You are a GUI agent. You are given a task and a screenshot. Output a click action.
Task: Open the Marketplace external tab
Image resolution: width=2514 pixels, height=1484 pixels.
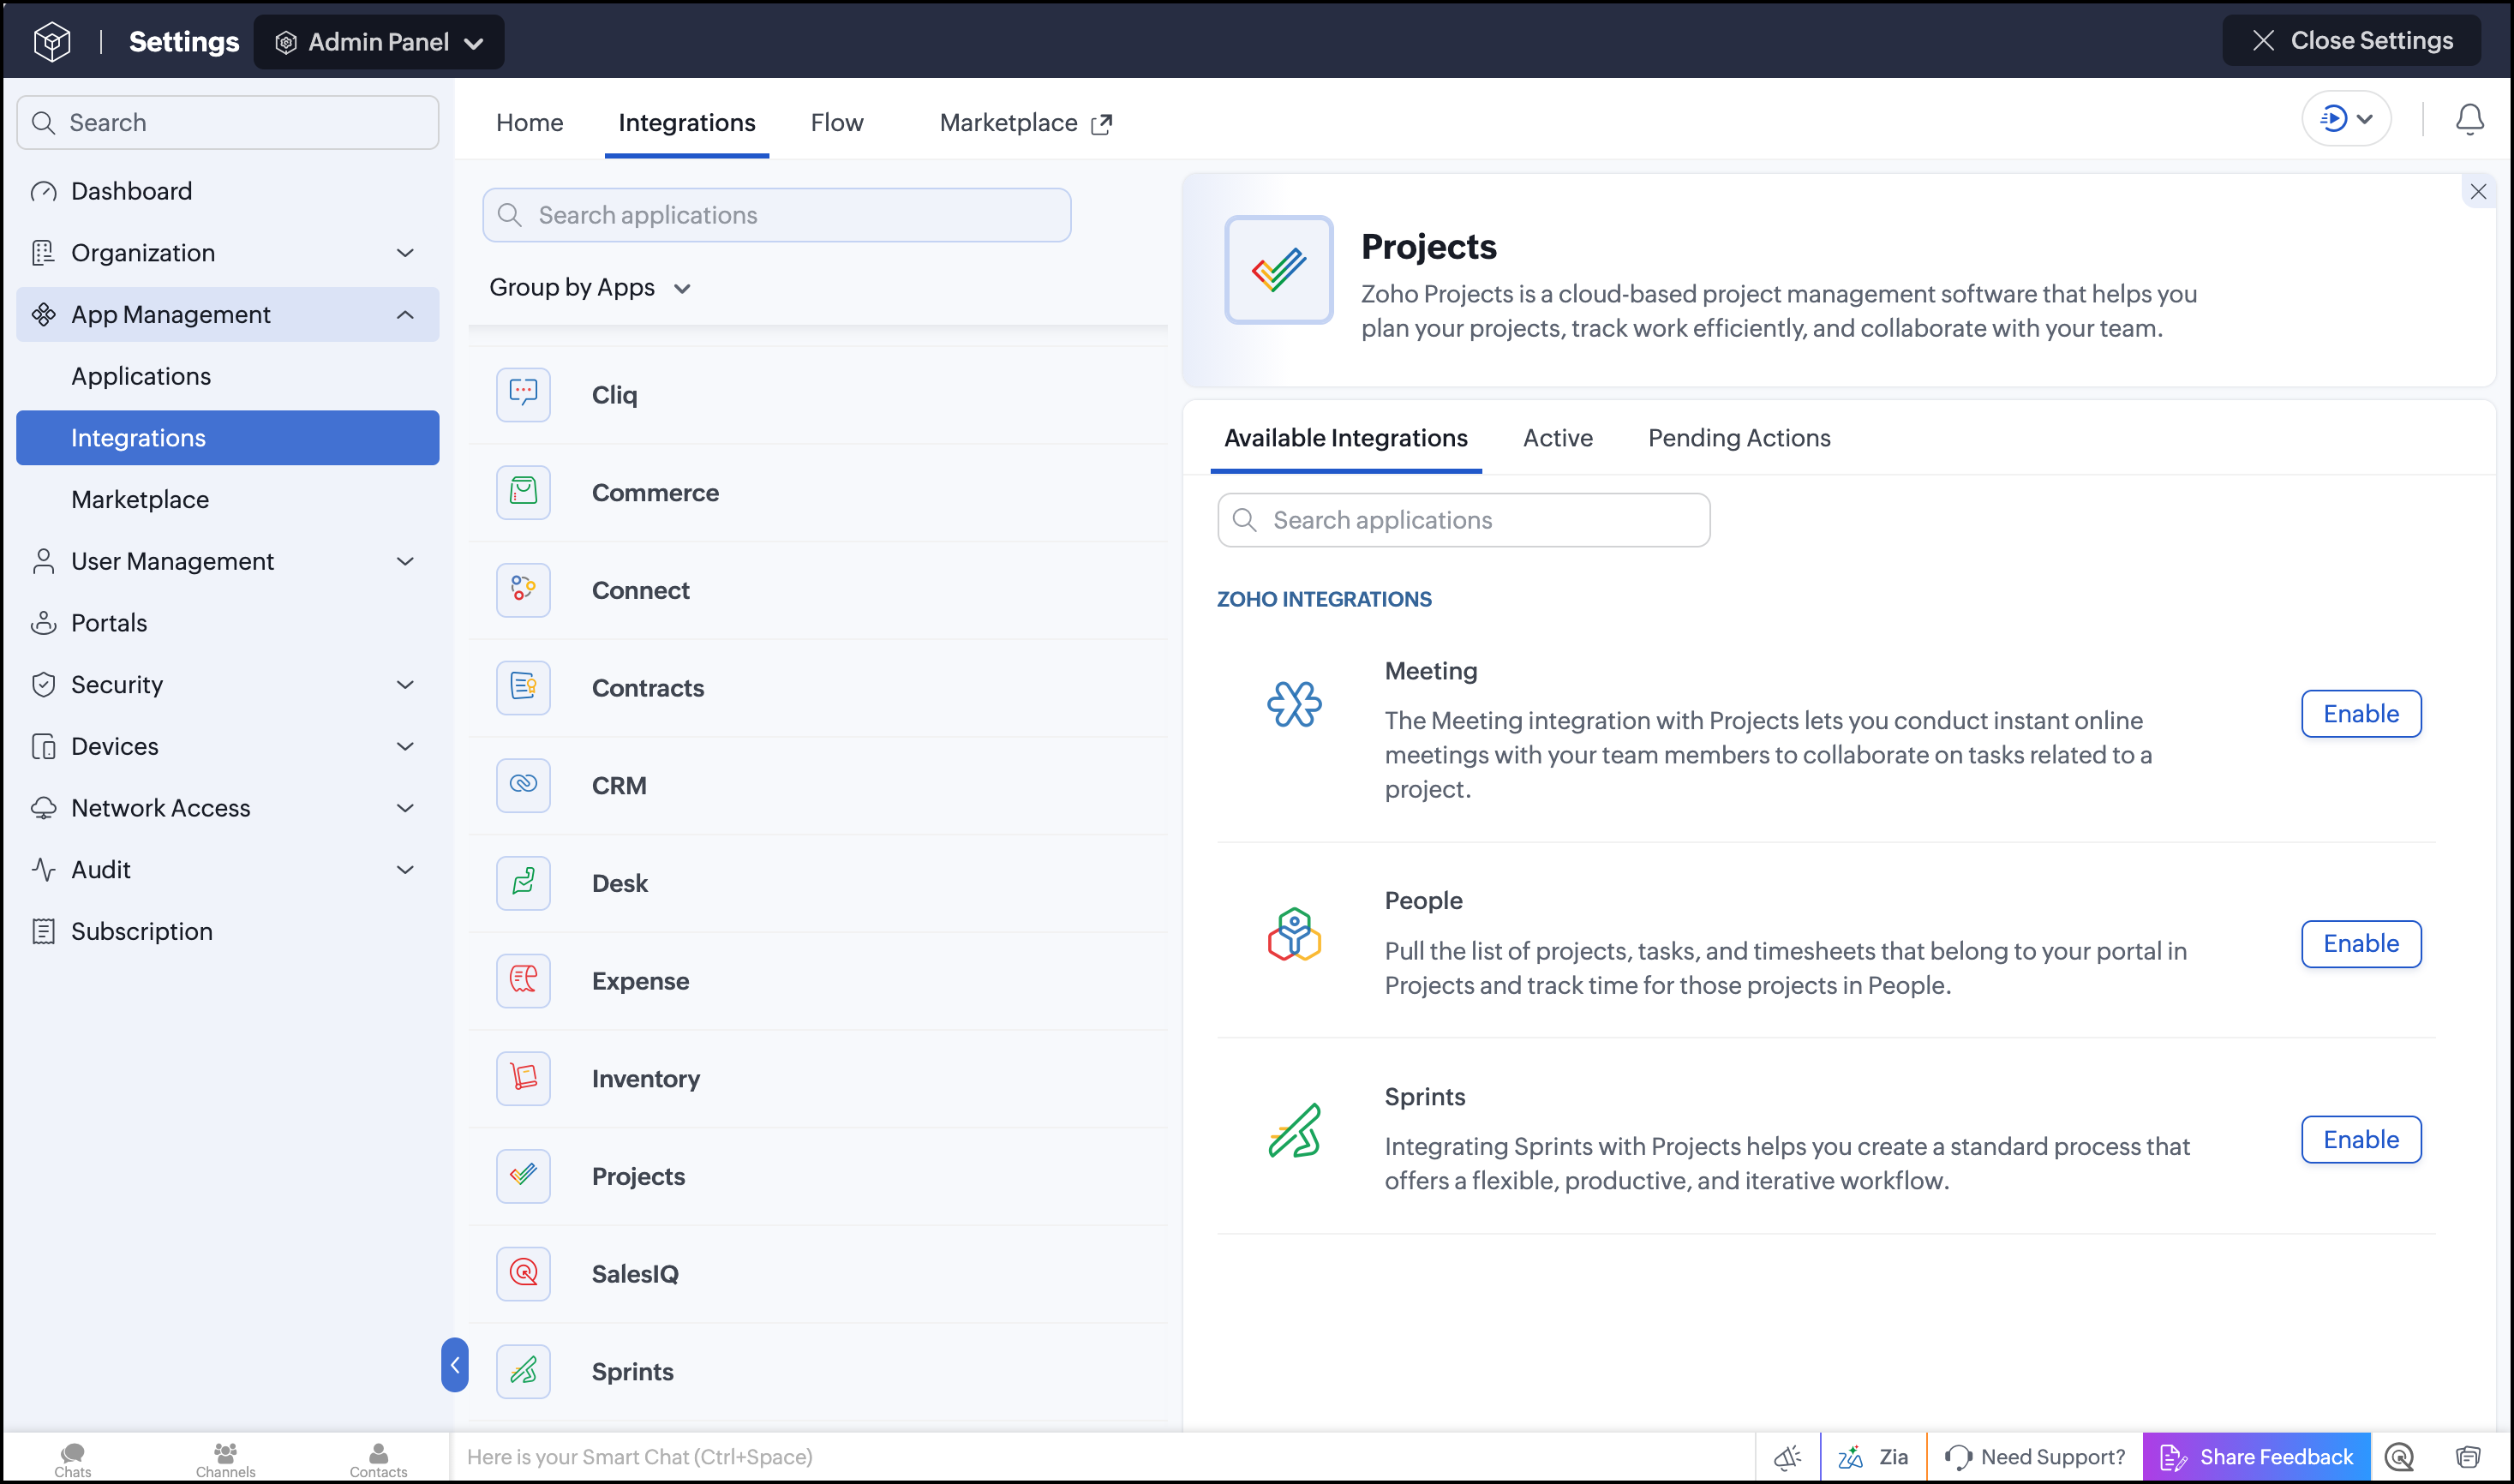1025,122
